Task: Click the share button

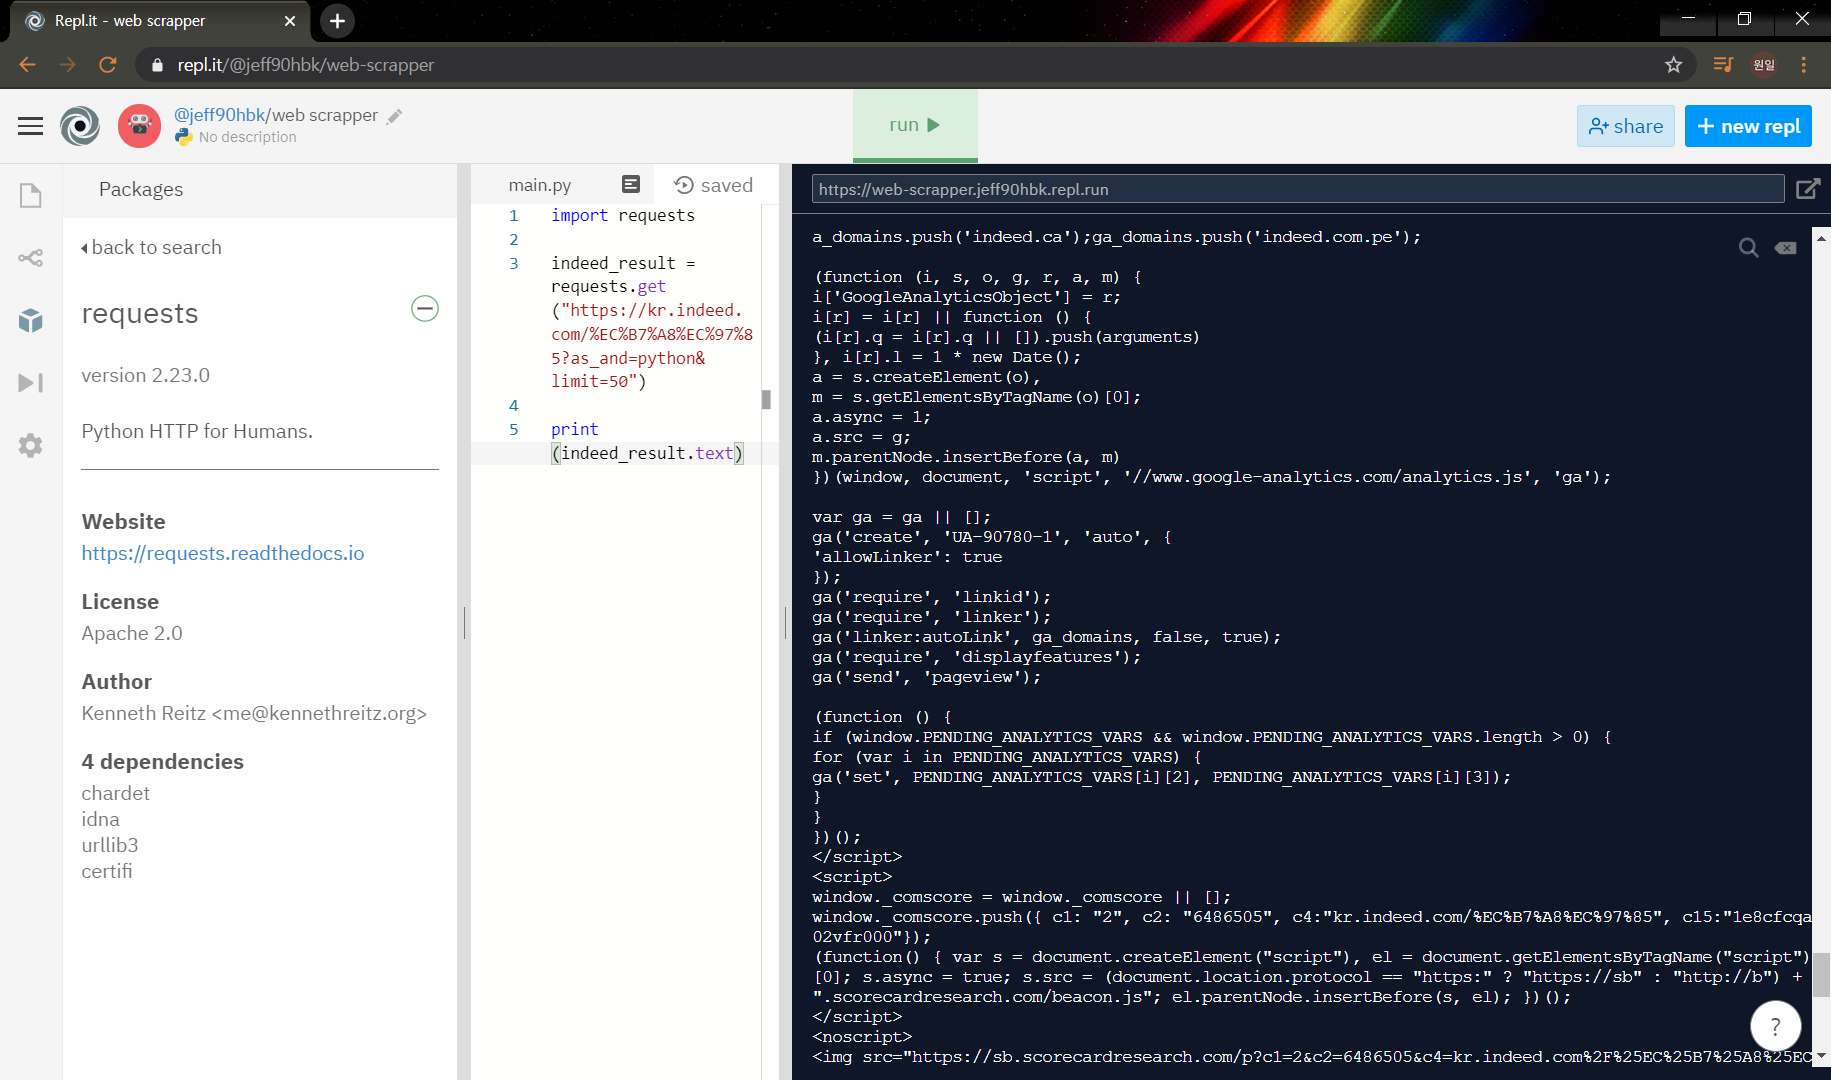Action: tap(1626, 126)
